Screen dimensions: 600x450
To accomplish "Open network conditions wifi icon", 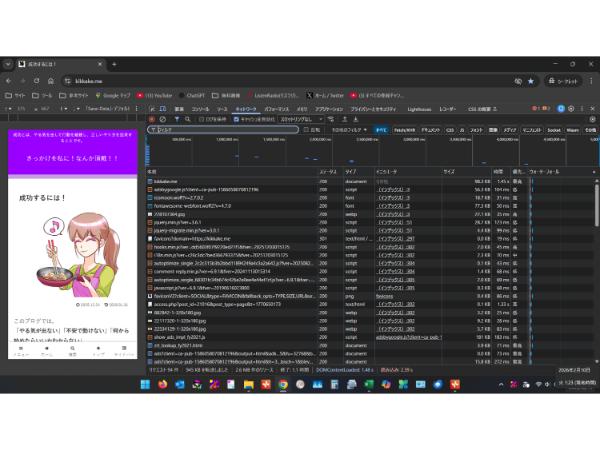I will pyautogui.click(x=331, y=119).
